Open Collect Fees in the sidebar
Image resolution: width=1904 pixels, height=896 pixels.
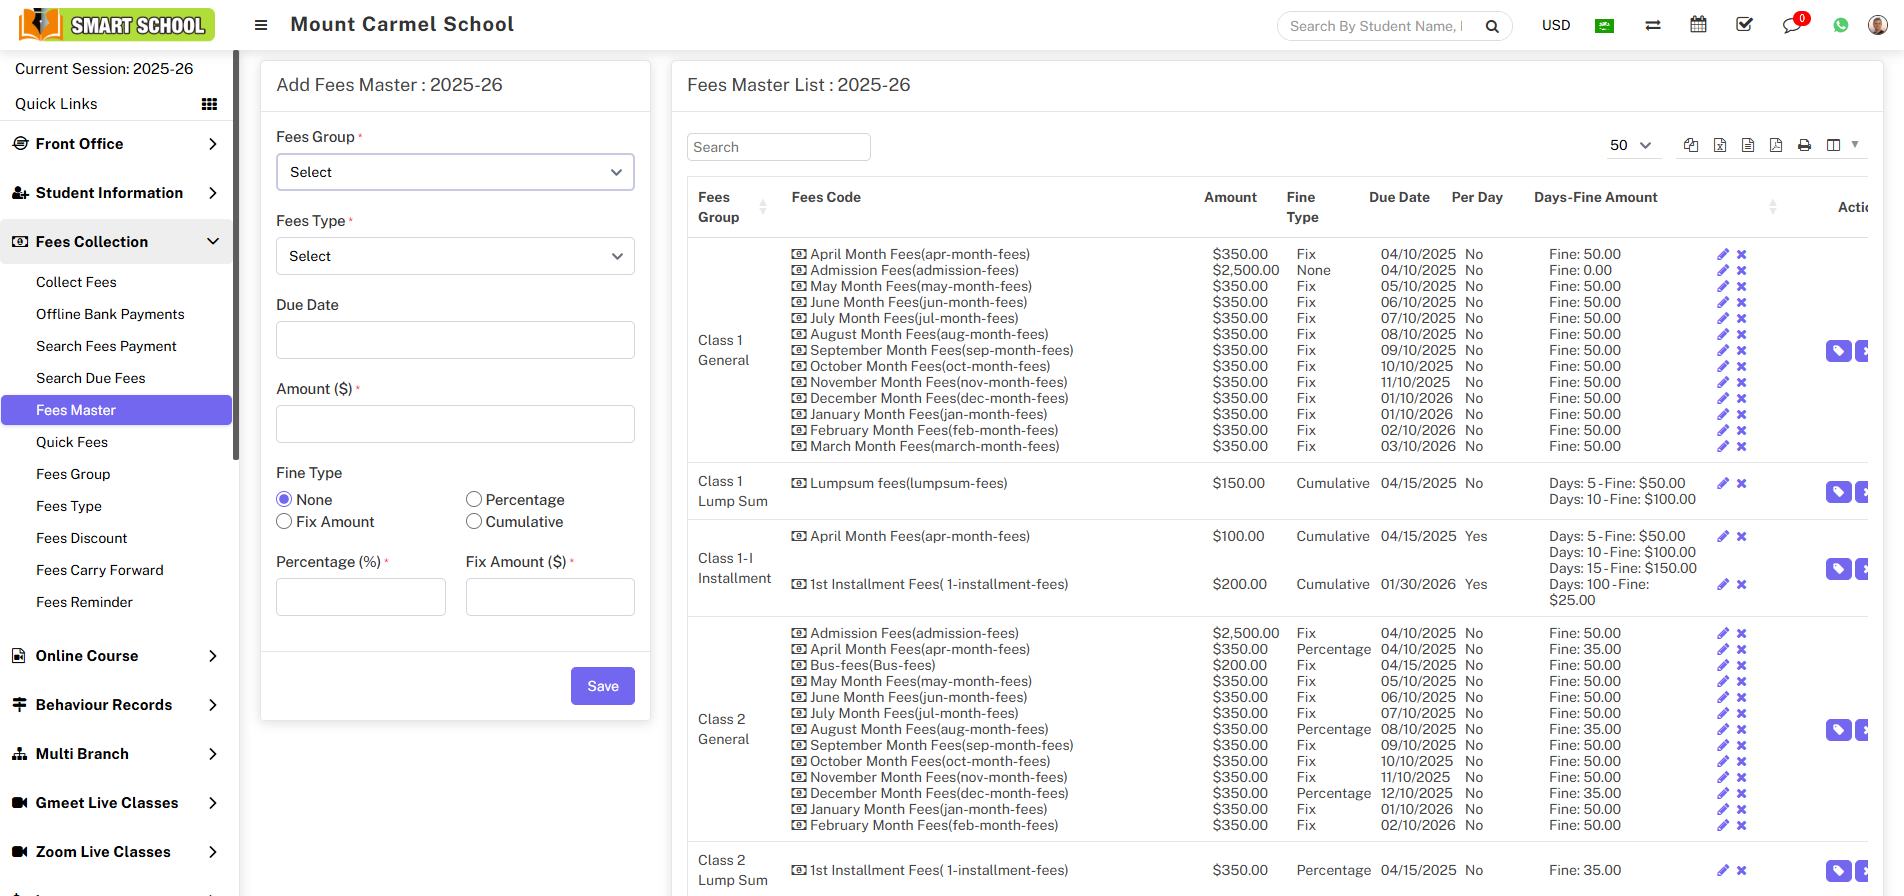point(76,282)
